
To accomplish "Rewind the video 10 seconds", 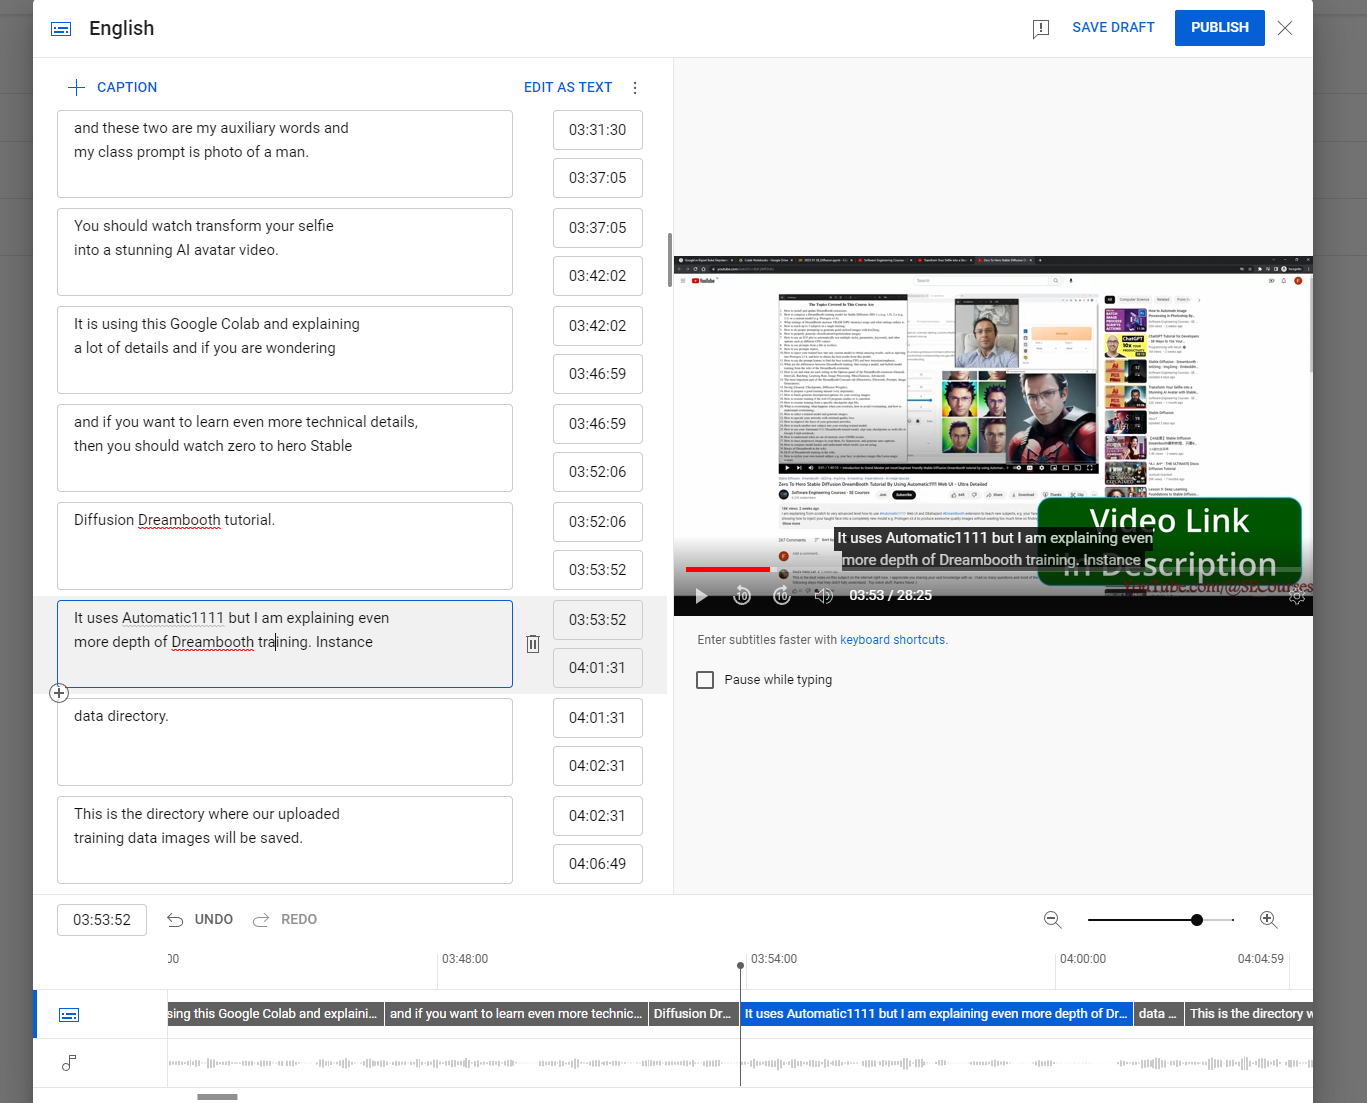I will pyautogui.click(x=741, y=595).
